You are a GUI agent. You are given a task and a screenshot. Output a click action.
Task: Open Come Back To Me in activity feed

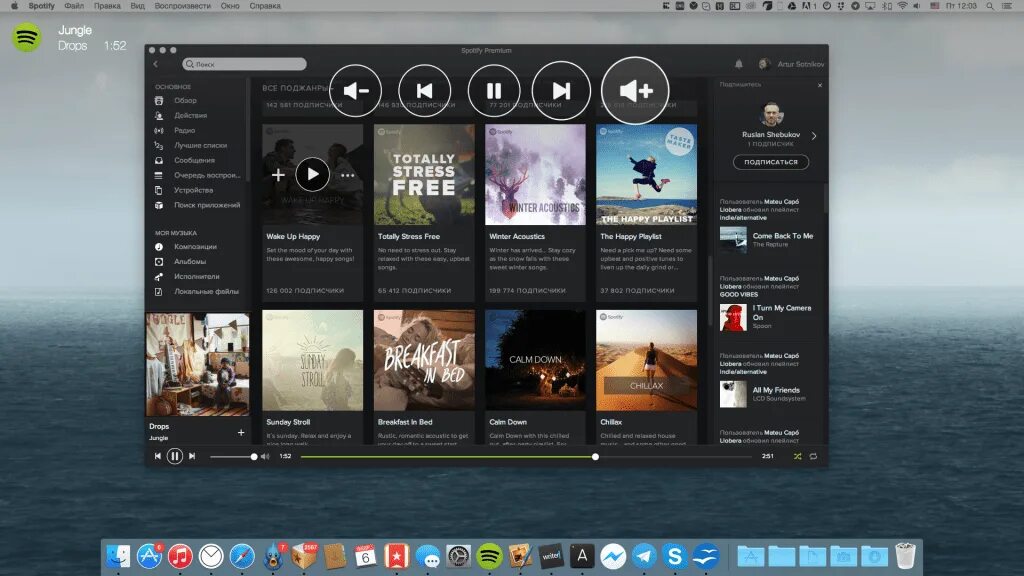[x=782, y=236]
